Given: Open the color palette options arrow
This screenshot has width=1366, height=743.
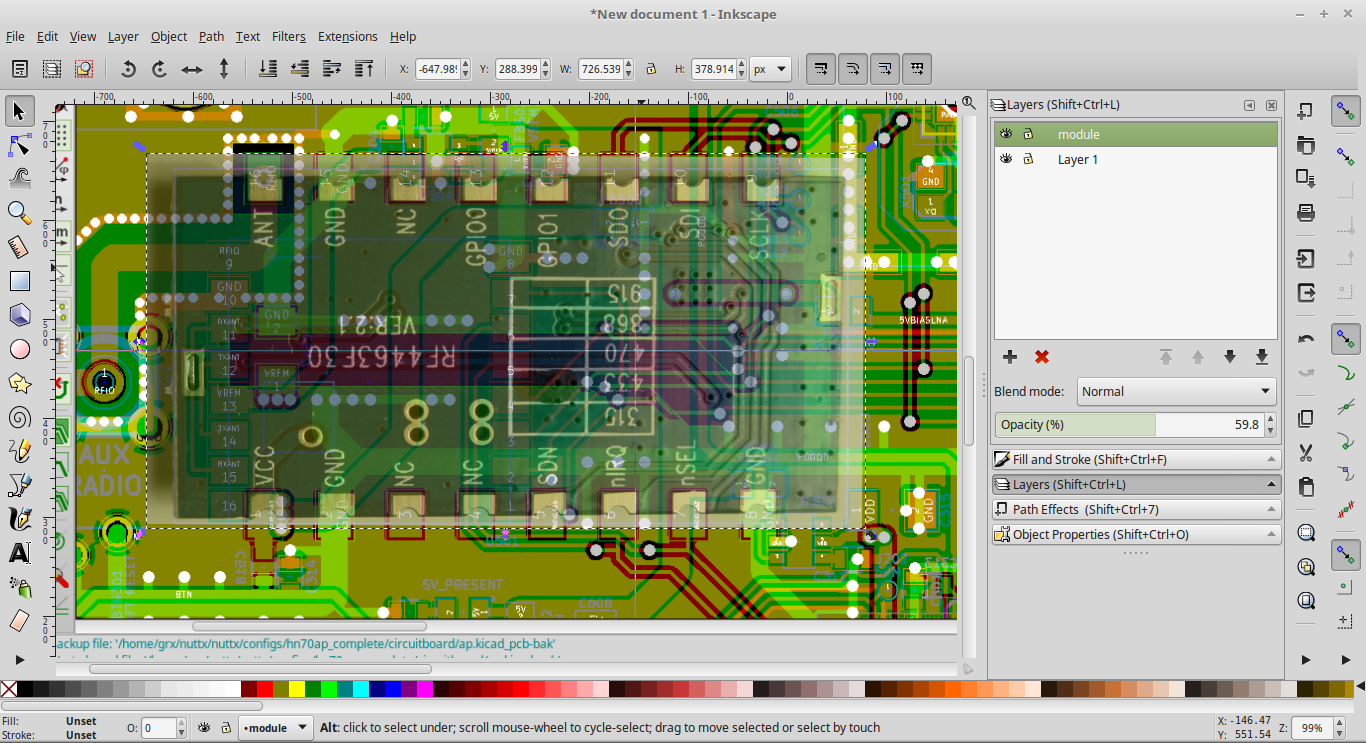Looking at the screenshot, I should click(1360, 689).
